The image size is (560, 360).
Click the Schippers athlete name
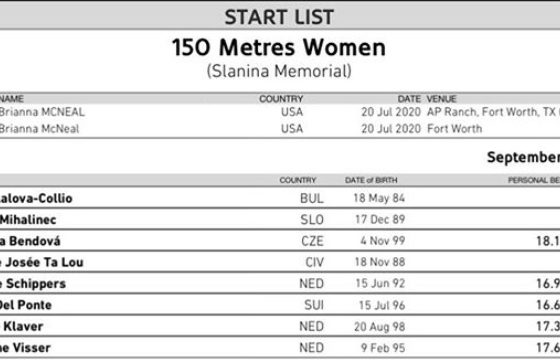[33, 284]
